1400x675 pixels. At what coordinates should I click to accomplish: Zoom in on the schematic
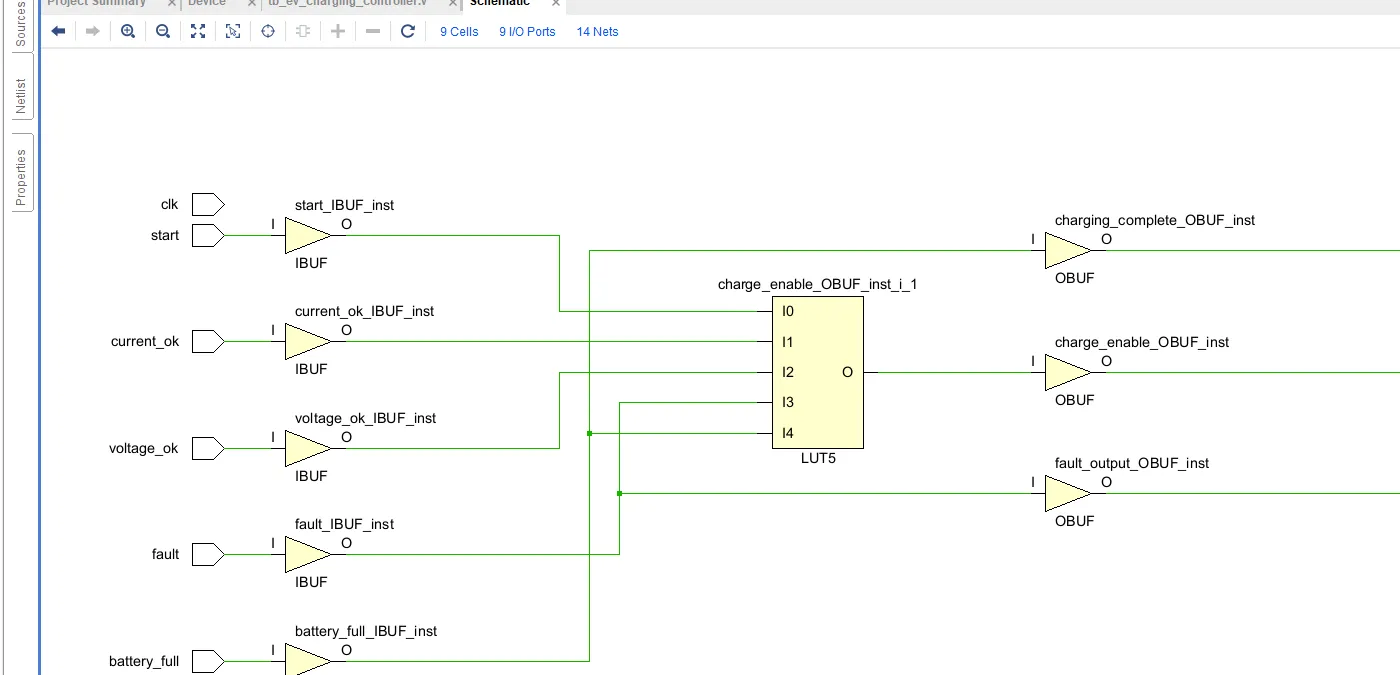coord(128,31)
